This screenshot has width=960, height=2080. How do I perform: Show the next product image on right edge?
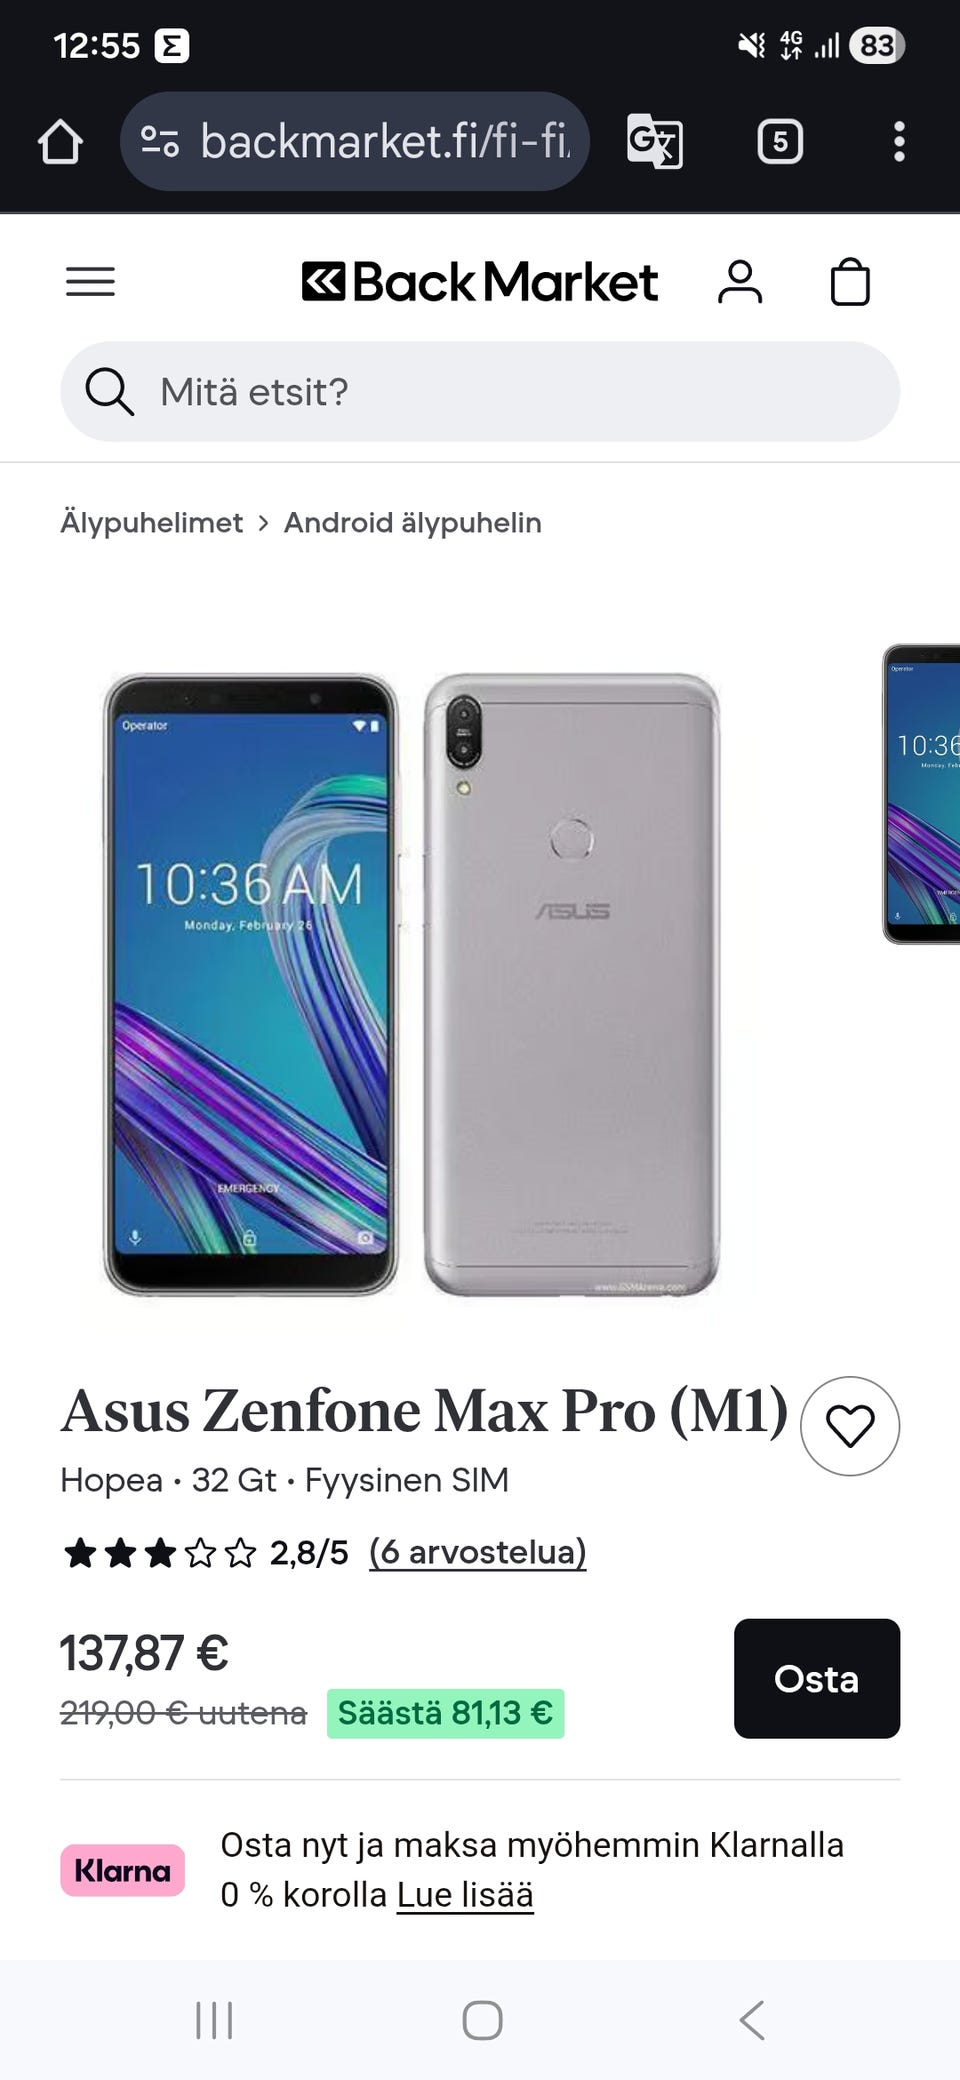(921, 794)
